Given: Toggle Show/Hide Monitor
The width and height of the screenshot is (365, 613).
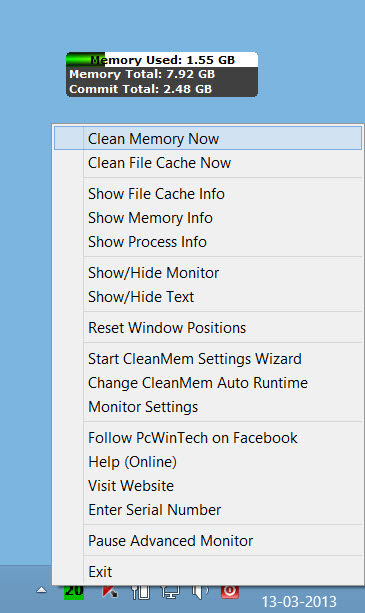Looking at the screenshot, I should coord(208,273).
